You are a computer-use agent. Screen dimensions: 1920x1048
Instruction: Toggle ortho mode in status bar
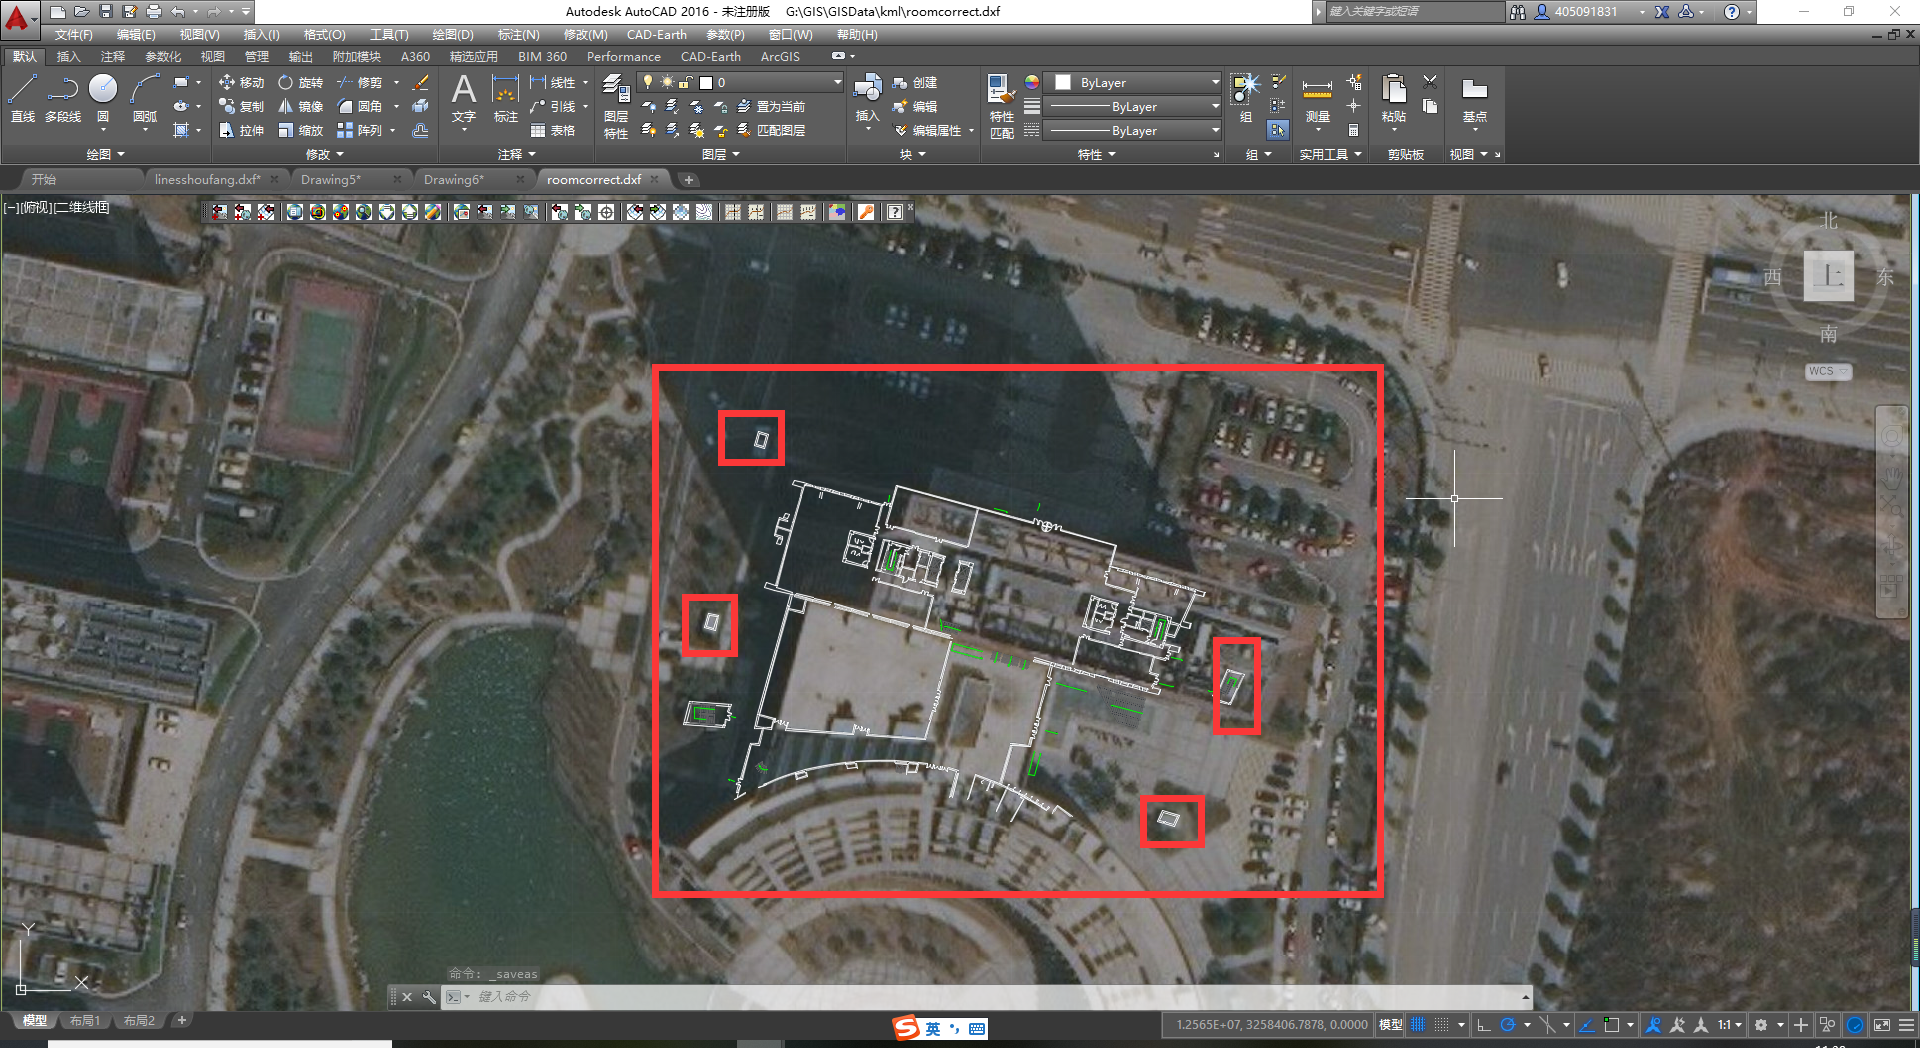(x=1484, y=1025)
